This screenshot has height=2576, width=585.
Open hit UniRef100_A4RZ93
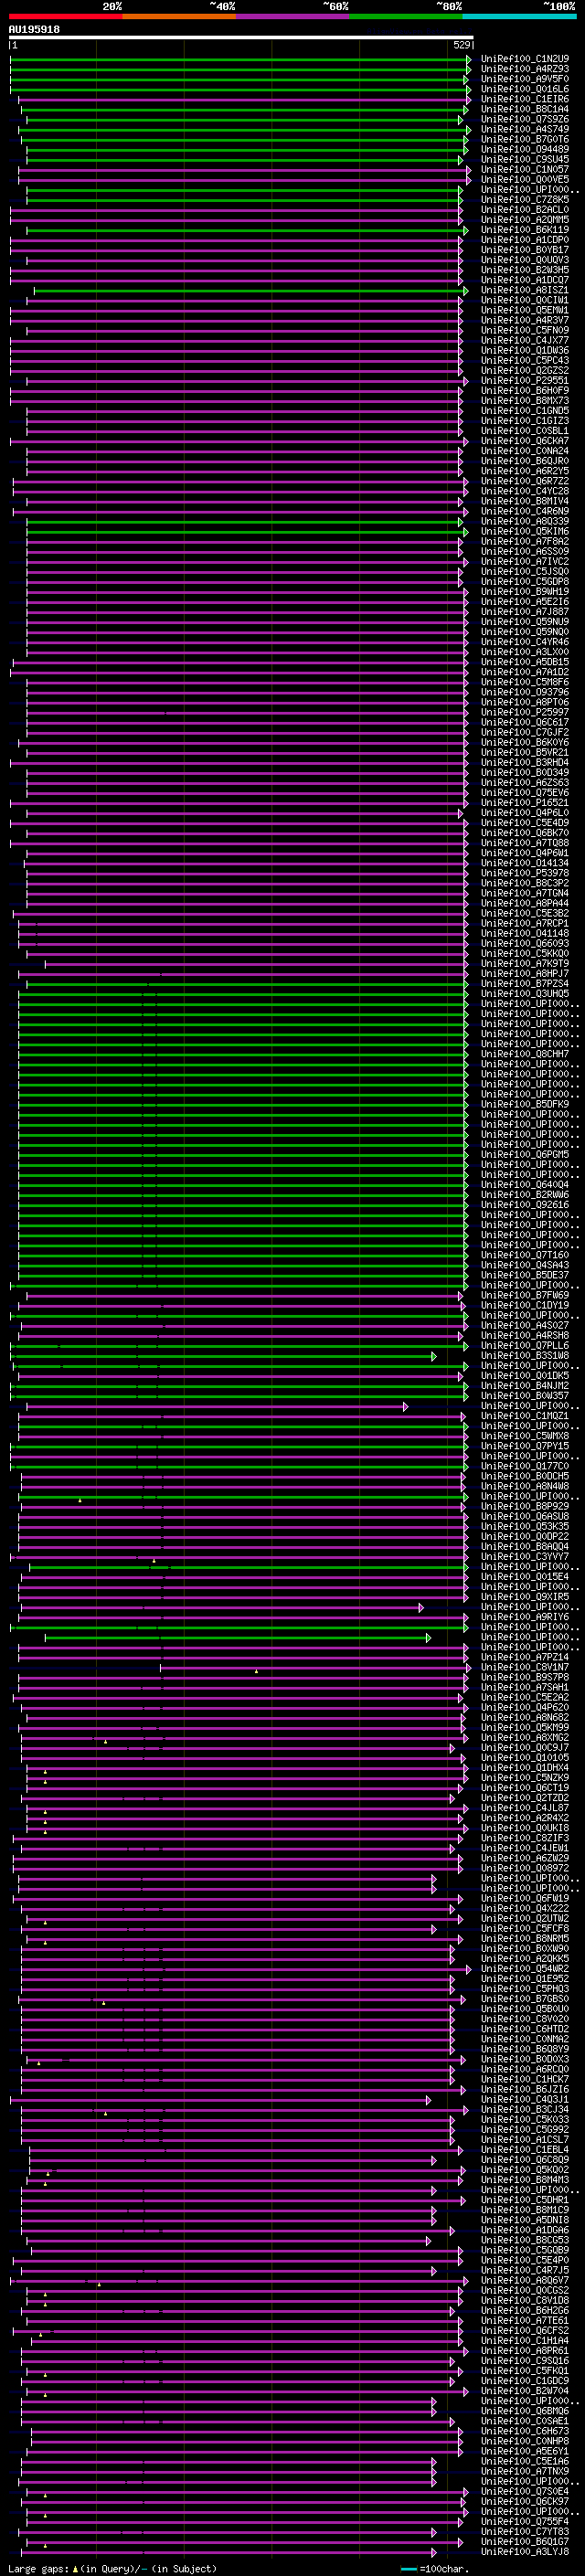tap(525, 69)
